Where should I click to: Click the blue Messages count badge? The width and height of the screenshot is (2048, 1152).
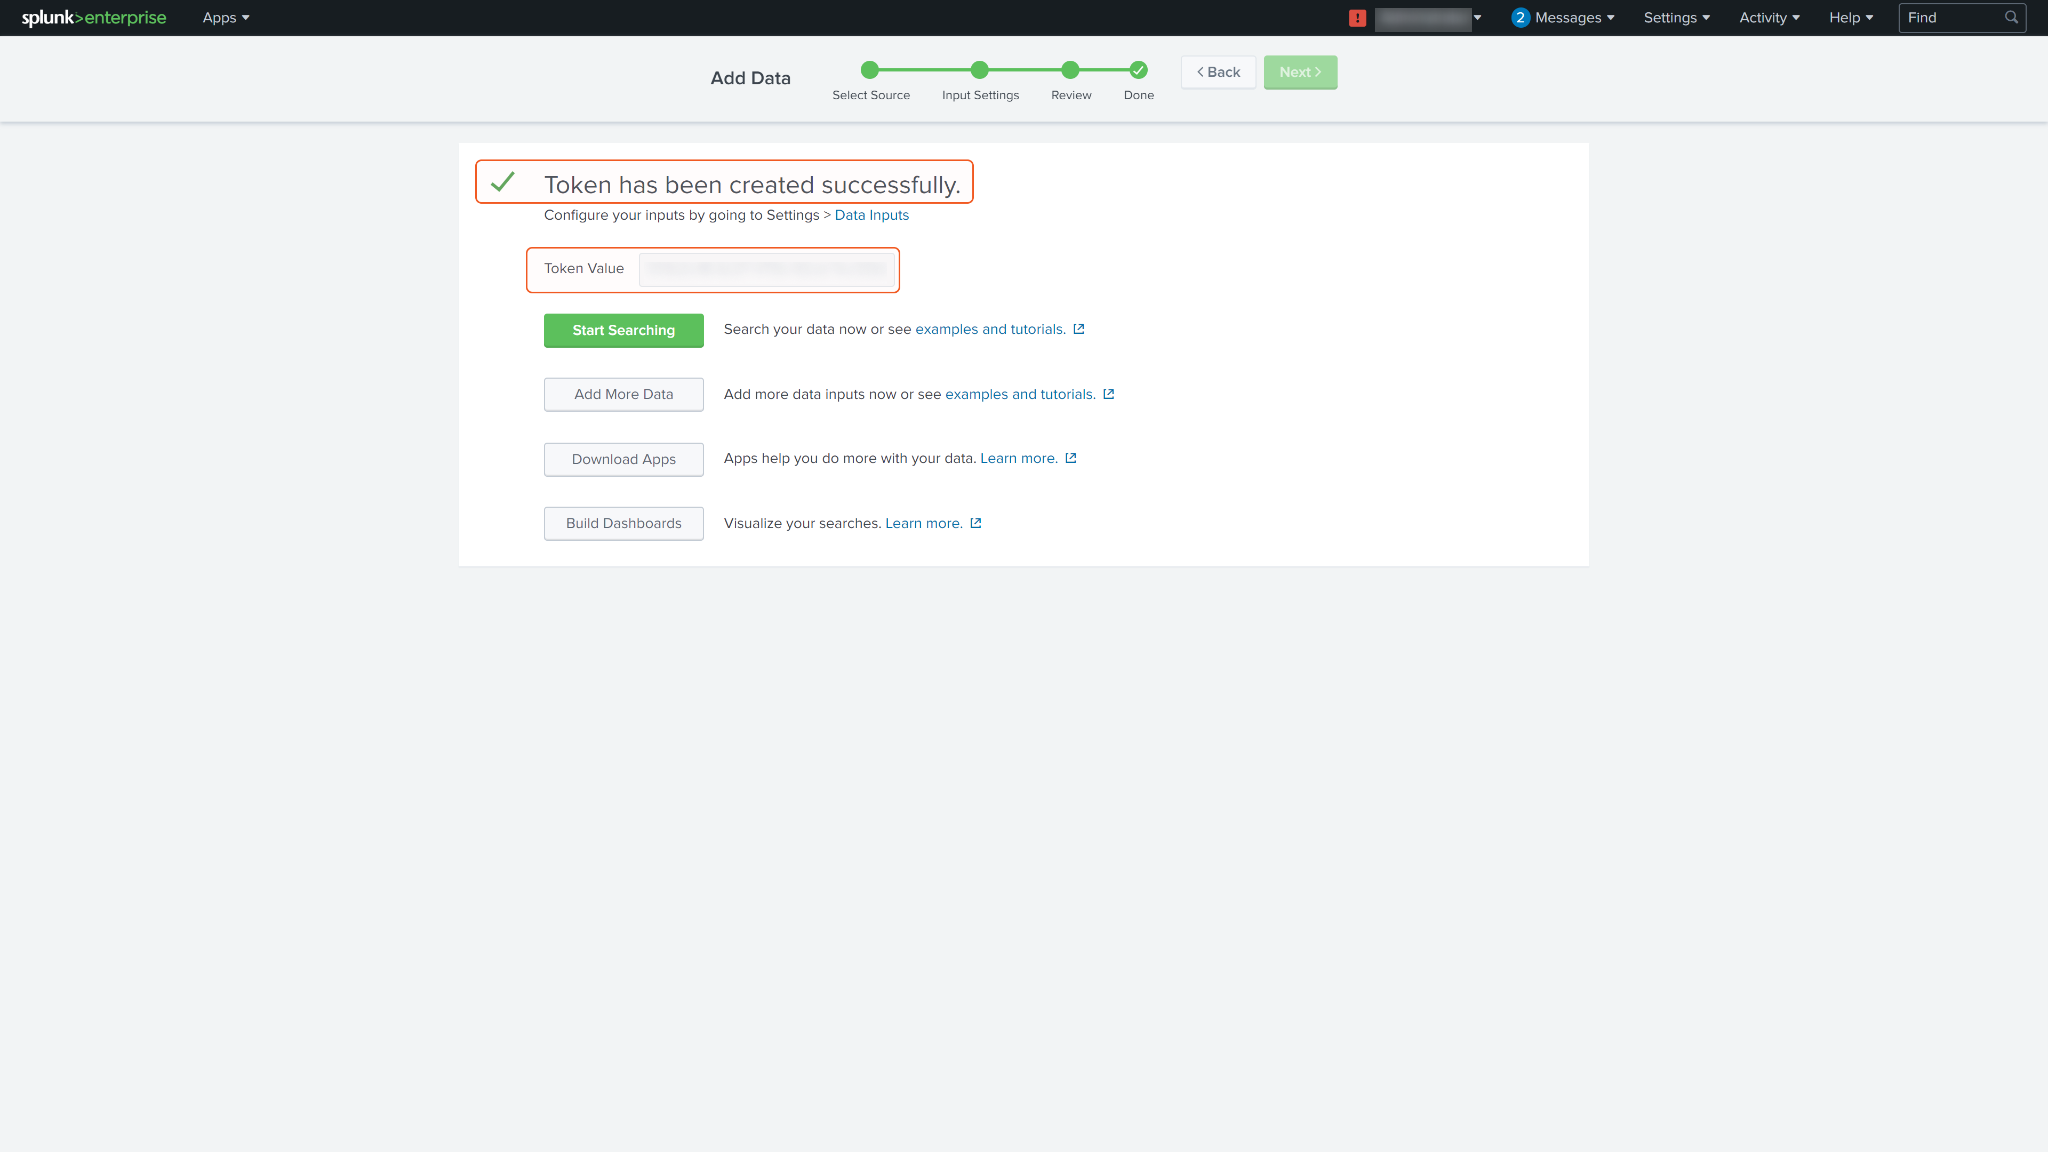click(x=1520, y=18)
